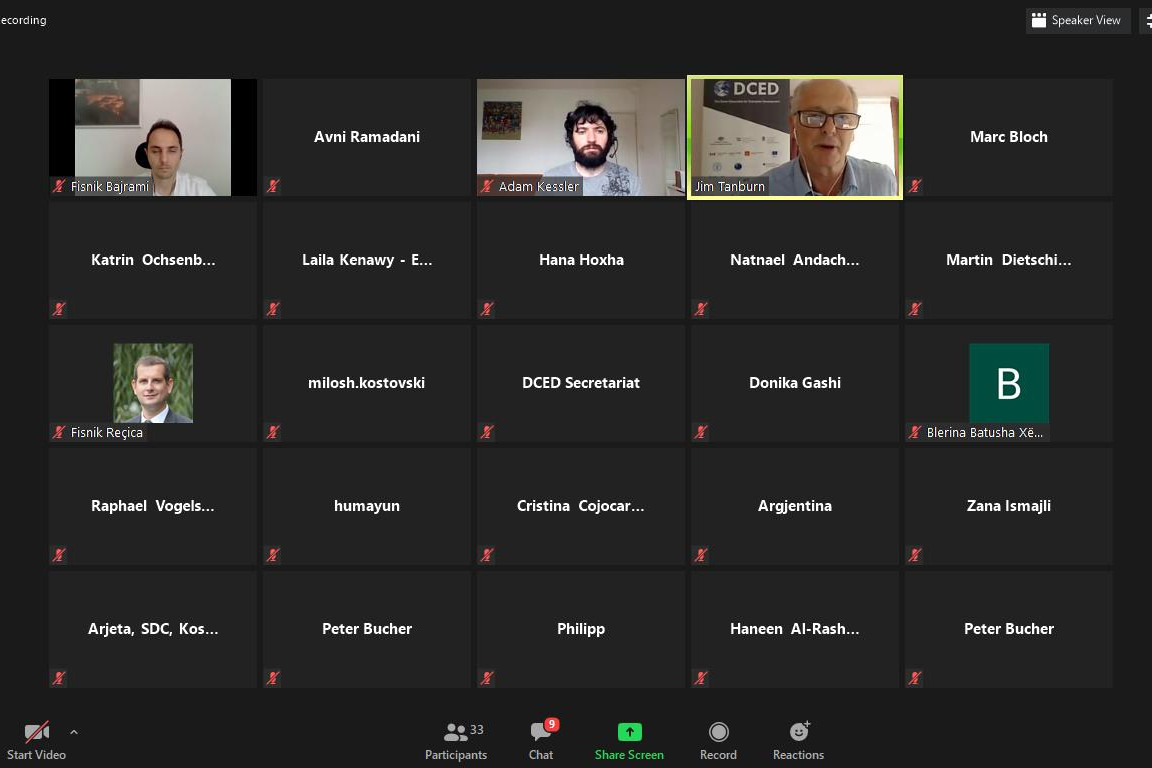Image resolution: width=1152 pixels, height=768 pixels.
Task: Select the DCED Secretariat participant tile
Action: pos(580,383)
